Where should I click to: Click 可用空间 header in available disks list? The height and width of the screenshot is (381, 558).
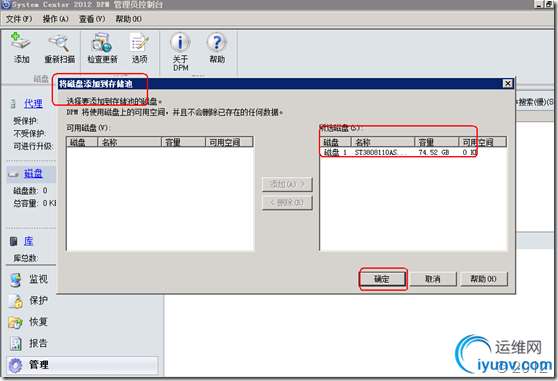(x=229, y=142)
